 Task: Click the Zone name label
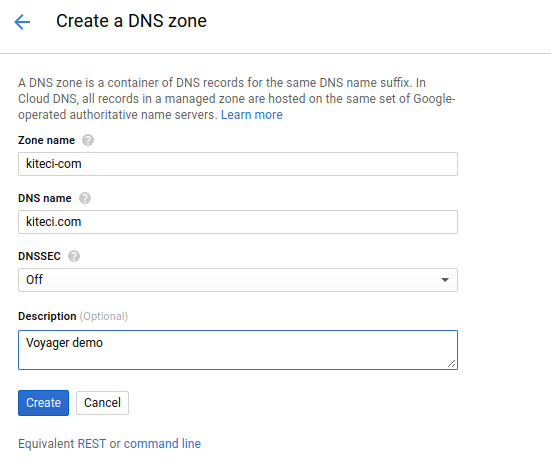pos(46,140)
